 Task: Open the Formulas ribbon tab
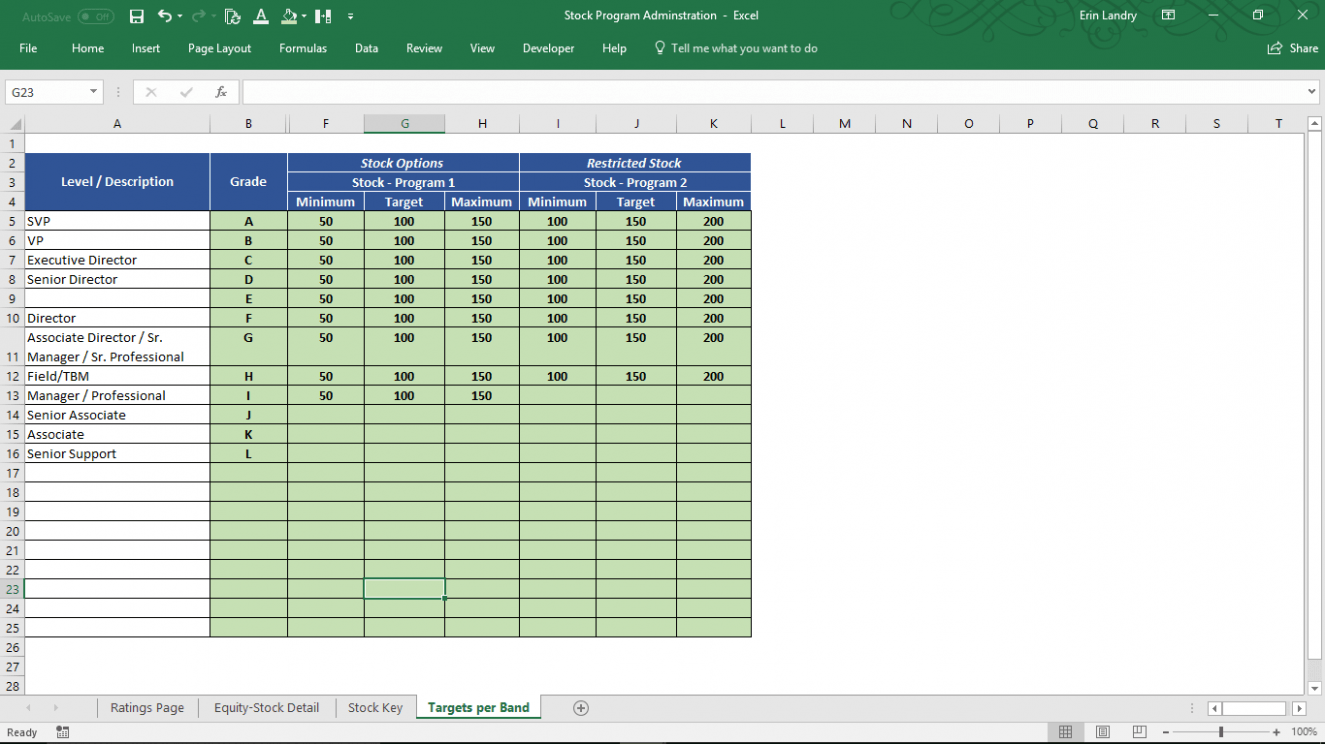pos(303,48)
